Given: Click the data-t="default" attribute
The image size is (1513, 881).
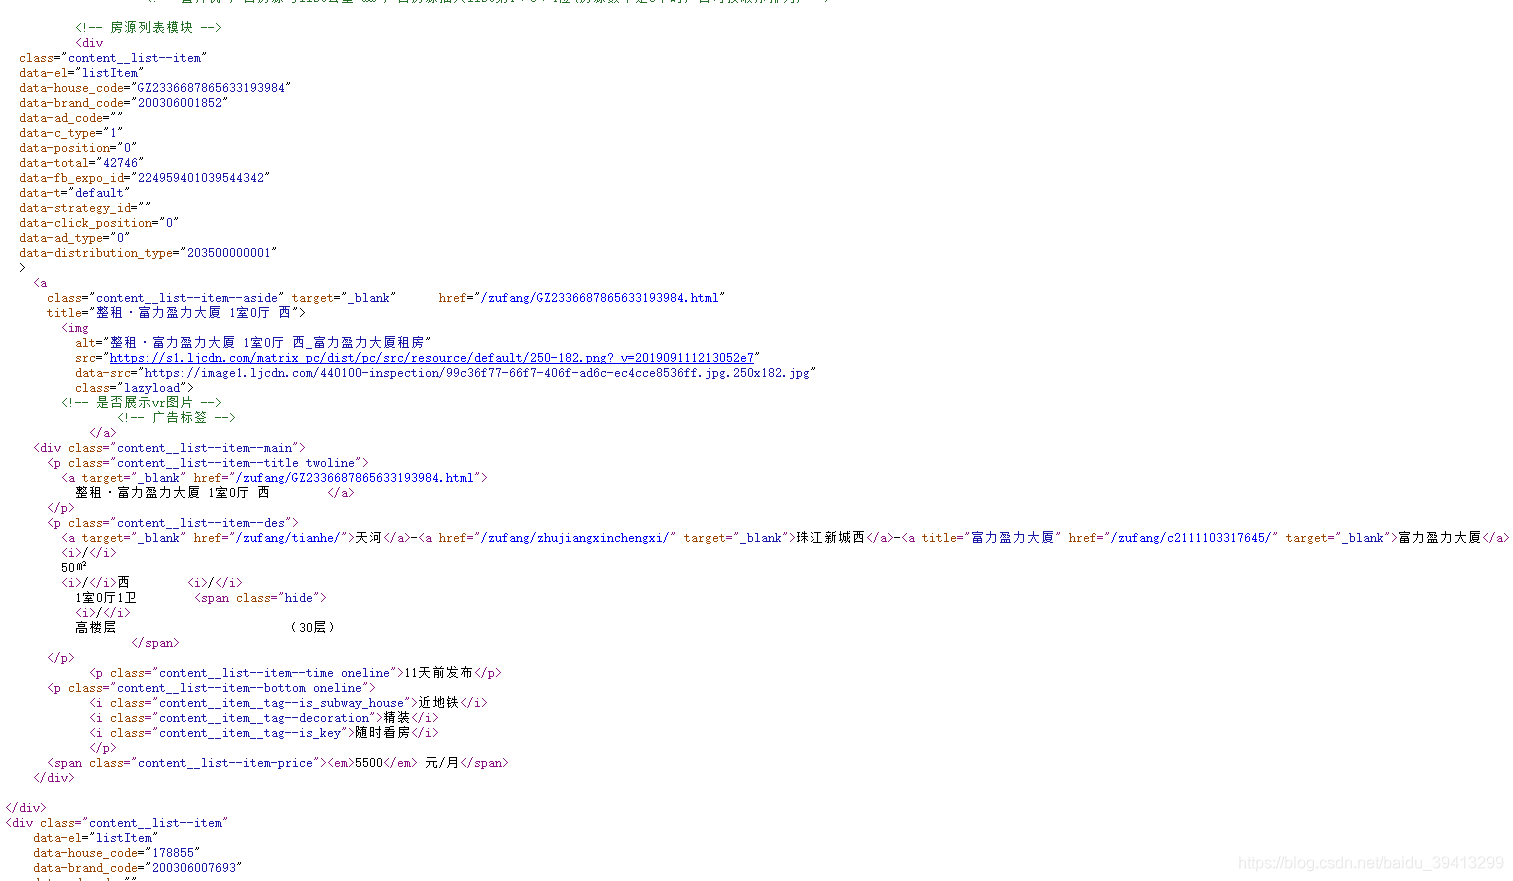Looking at the screenshot, I should 74,193.
